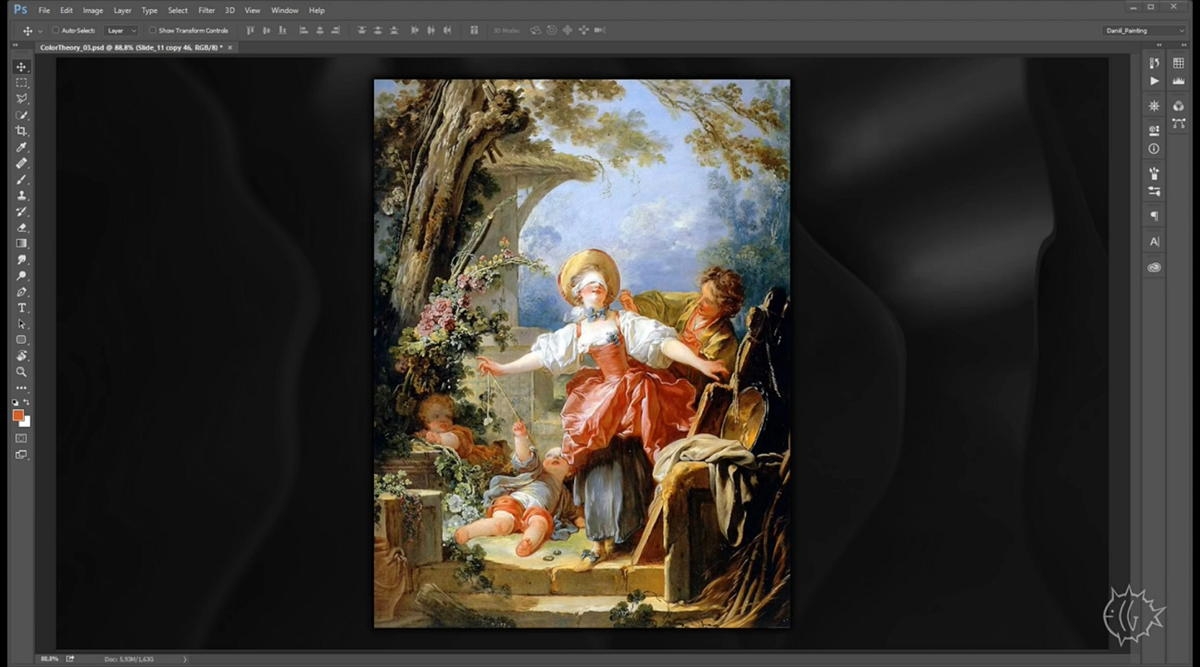
Task: Open the File menu
Action: (44, 10)
